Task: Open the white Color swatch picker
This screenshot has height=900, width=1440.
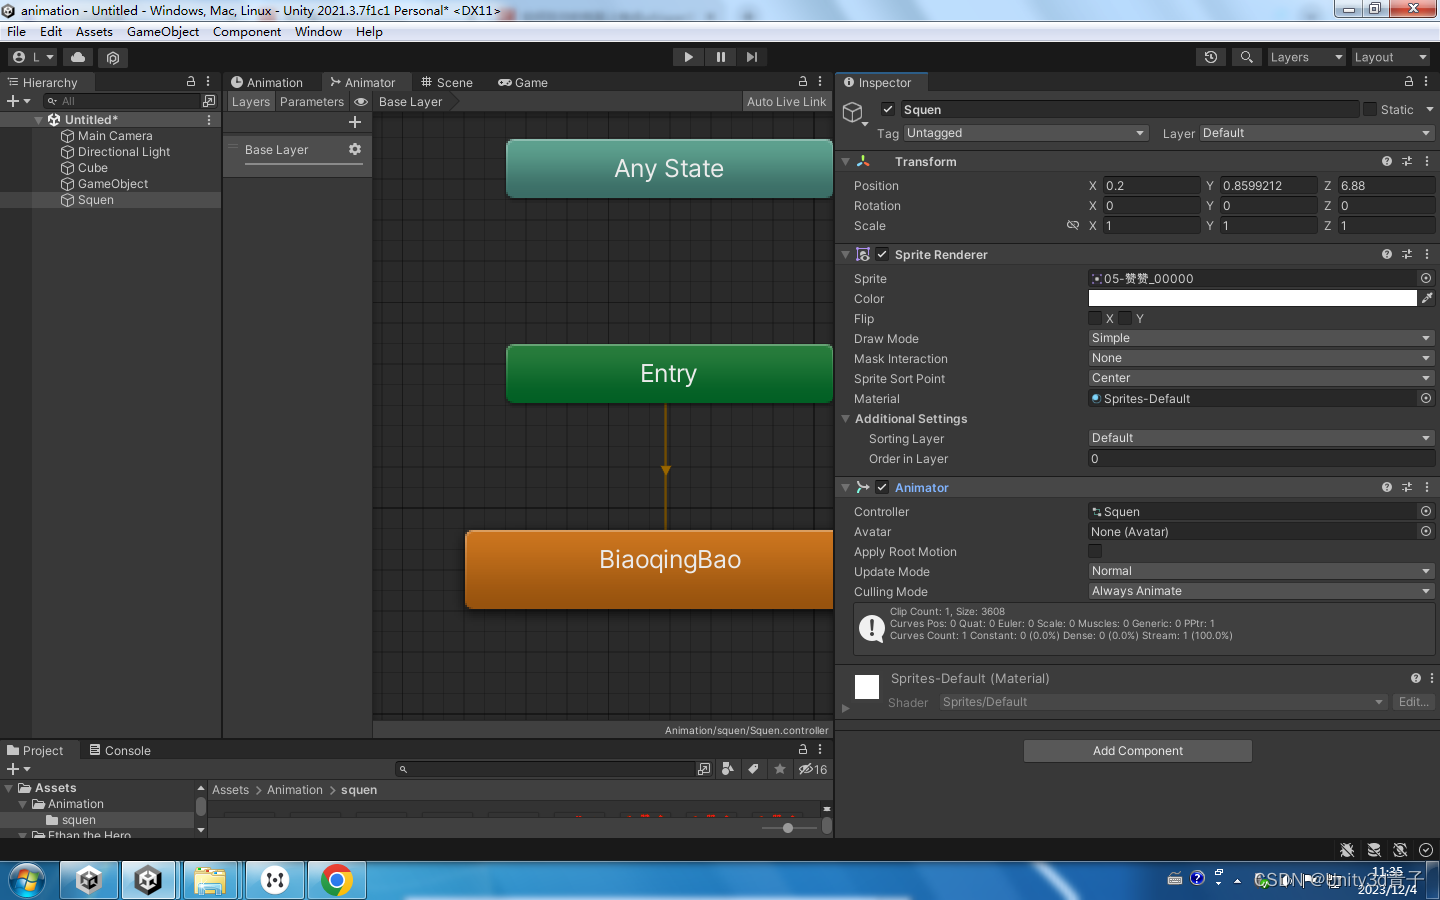Action: (x=1252, y=298)
